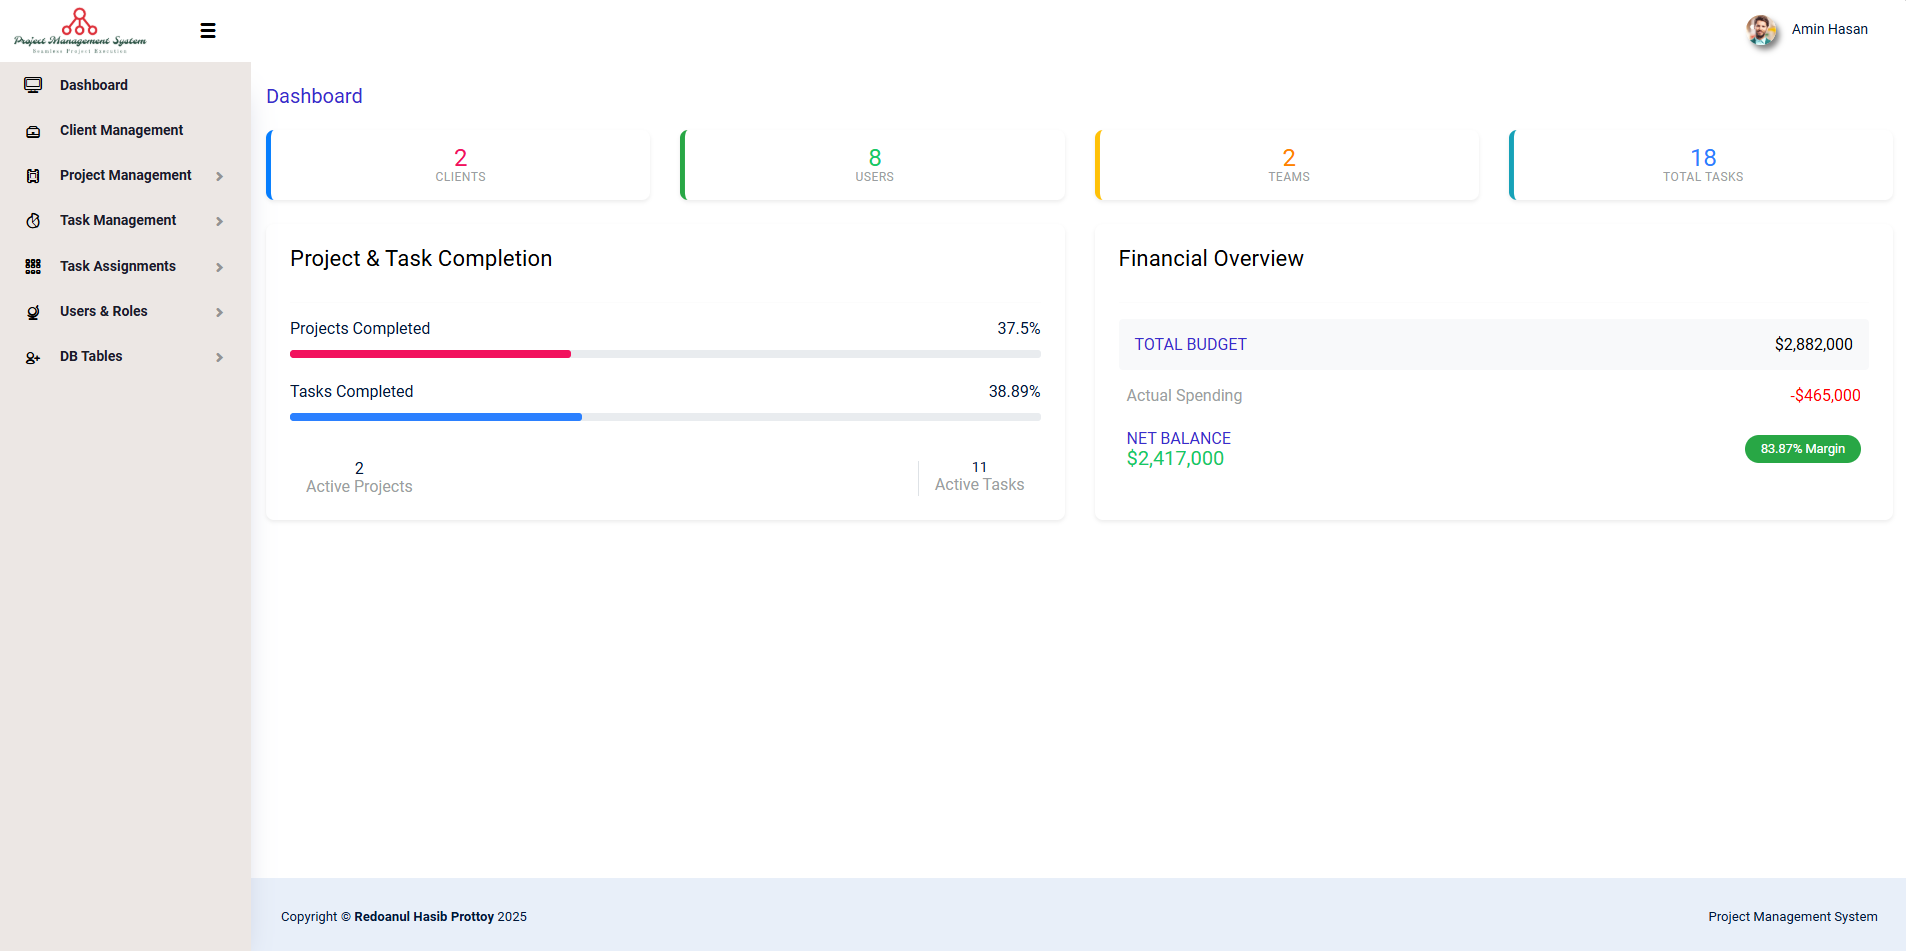
Task: Click the 83.87% Margin badge
Action: [x=1802, y=448]
